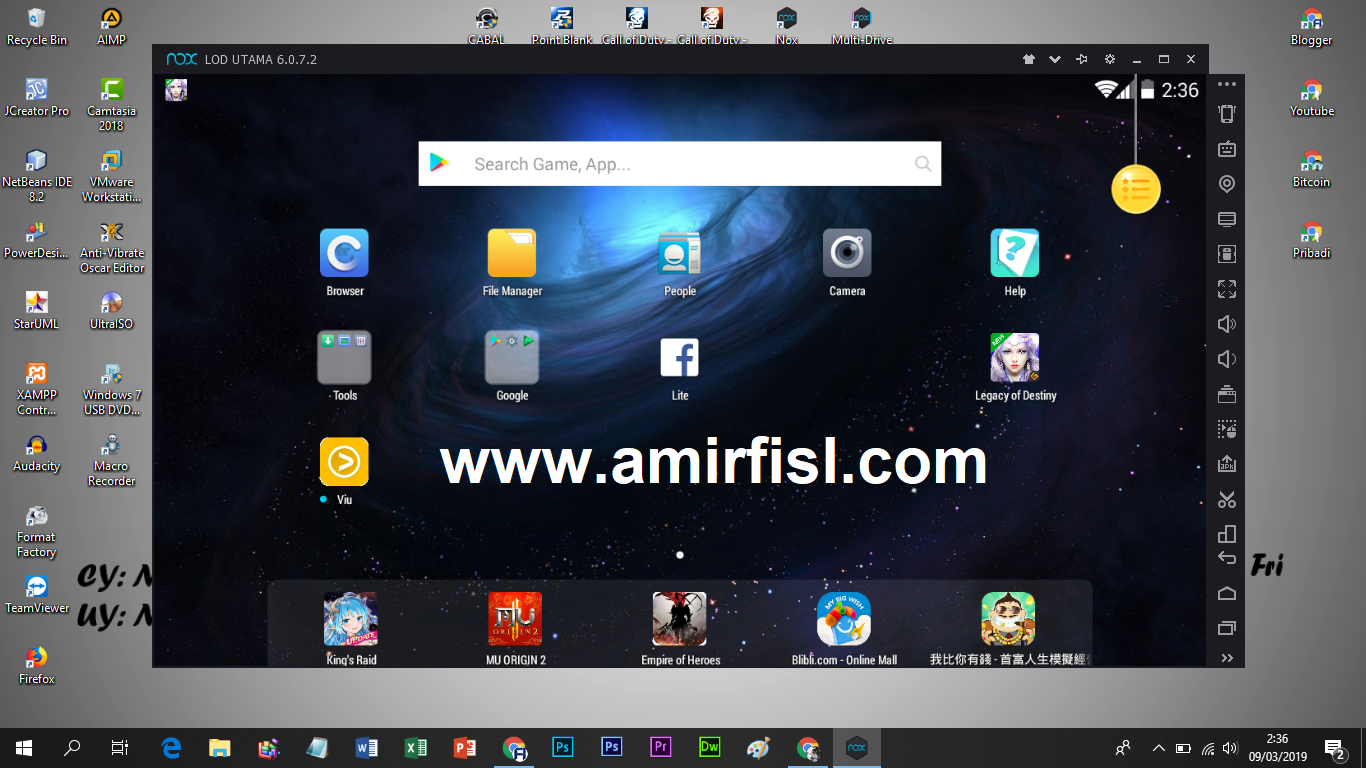Select Firefox desktop shortcut
1366x768 pixels.
tap(37, 665)
